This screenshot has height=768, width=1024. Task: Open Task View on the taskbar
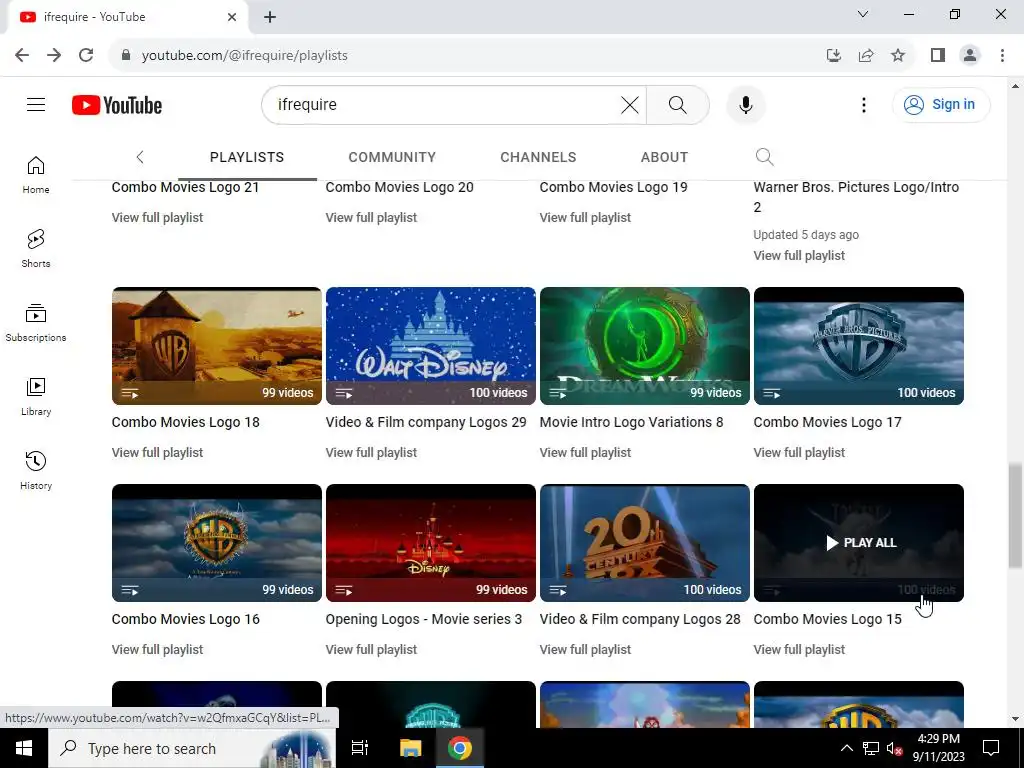pos(360,748)
